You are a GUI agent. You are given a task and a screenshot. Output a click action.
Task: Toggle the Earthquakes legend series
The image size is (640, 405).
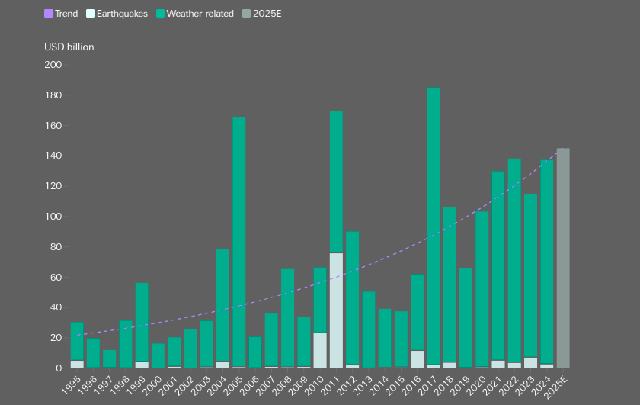tap(117, 13)
